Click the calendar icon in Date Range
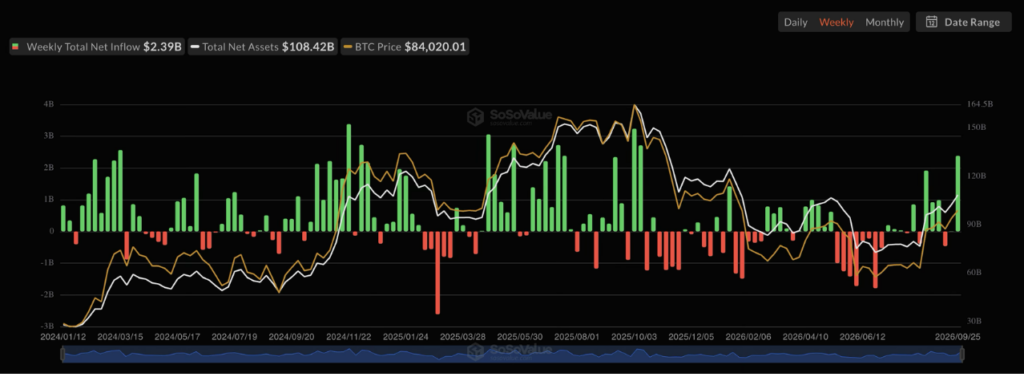This screenshot has width=1024, height=377. (x=932, y=22)
